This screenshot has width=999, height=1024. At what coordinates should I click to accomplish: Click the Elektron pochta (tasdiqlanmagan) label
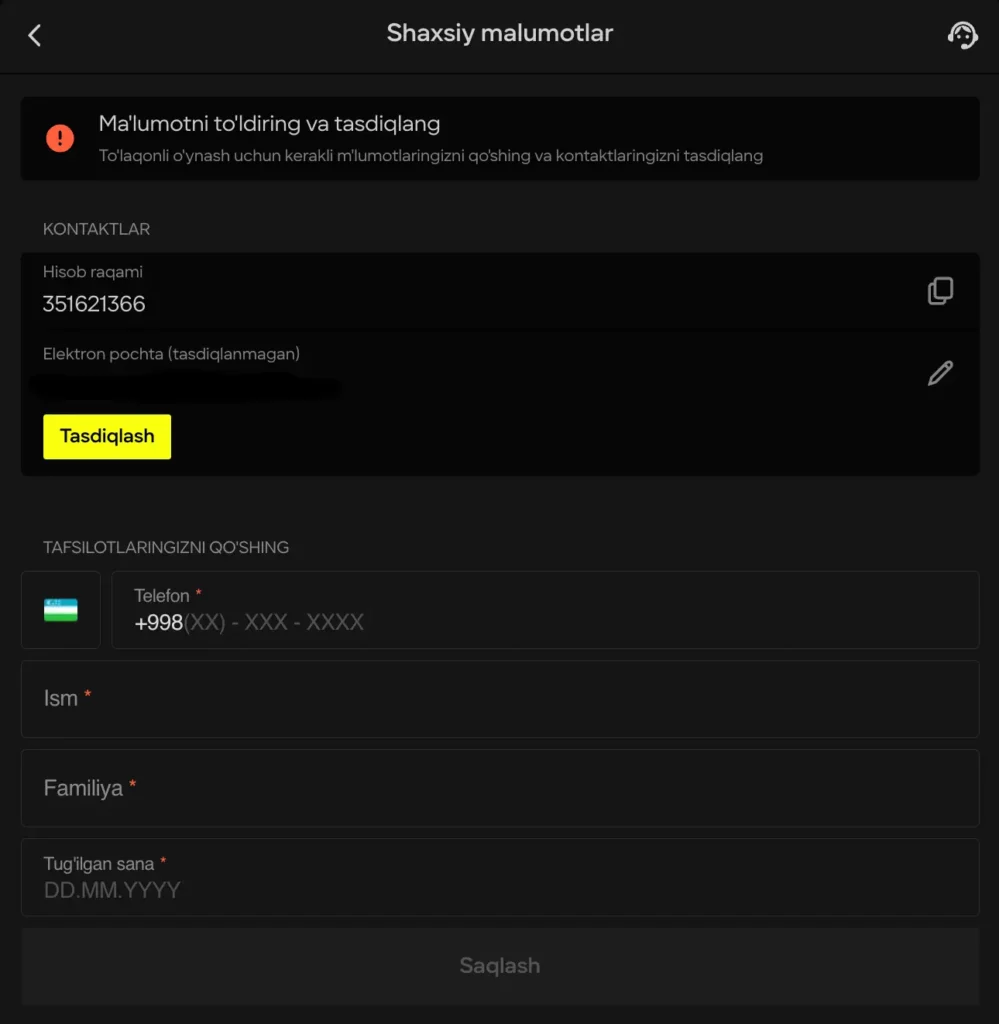pyautogui.click(x=171, y=354)
